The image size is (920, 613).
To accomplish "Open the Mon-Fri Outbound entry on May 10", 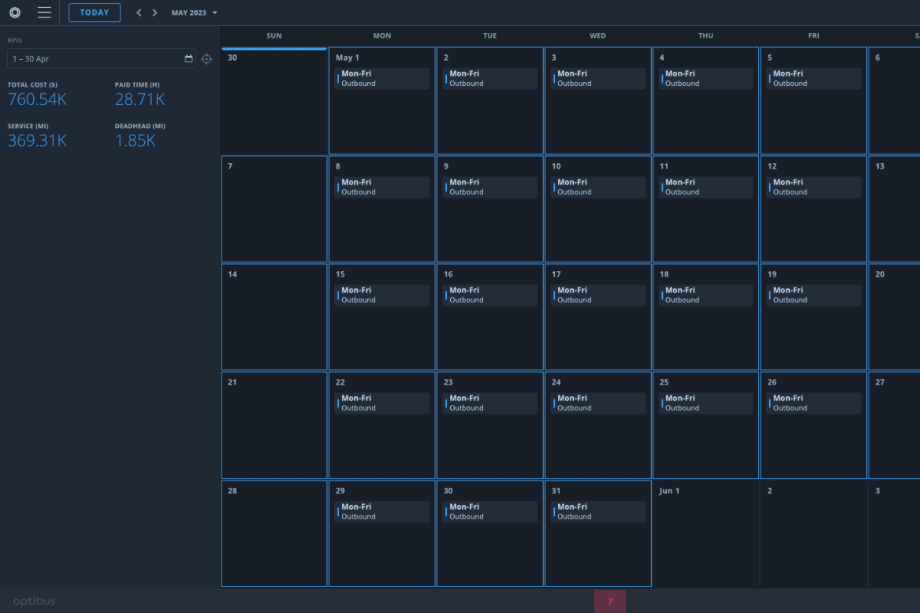I will coord(597,186).
